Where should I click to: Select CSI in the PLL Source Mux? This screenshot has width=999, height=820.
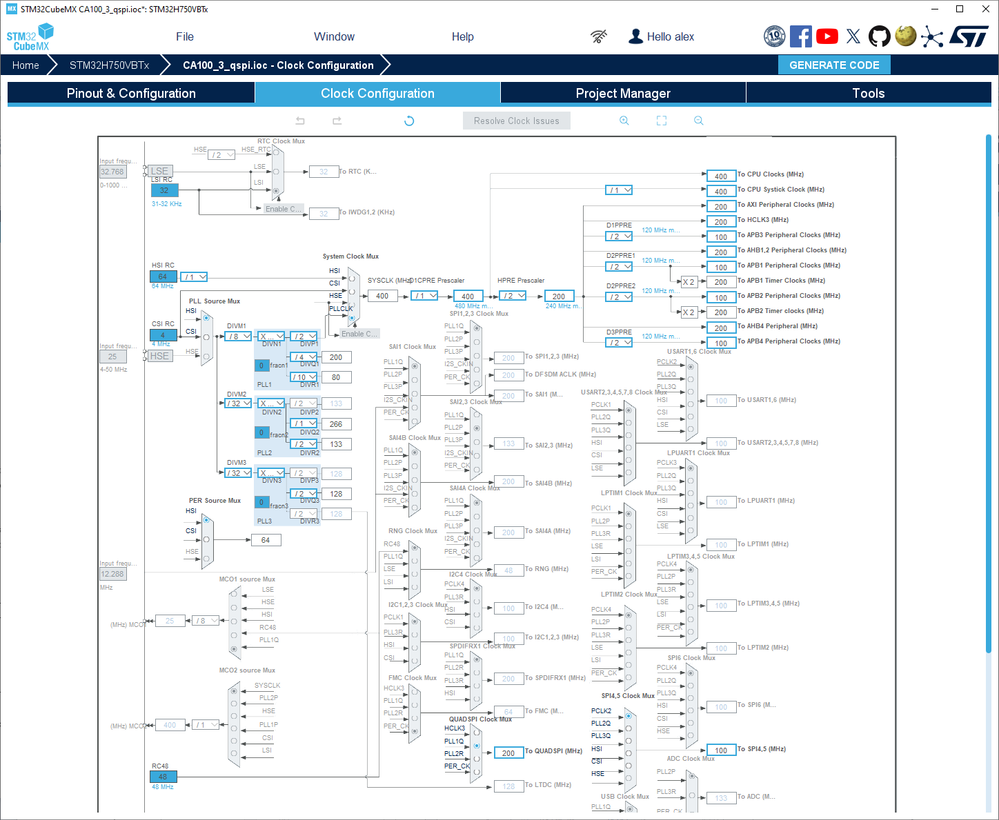coord(206,337)
